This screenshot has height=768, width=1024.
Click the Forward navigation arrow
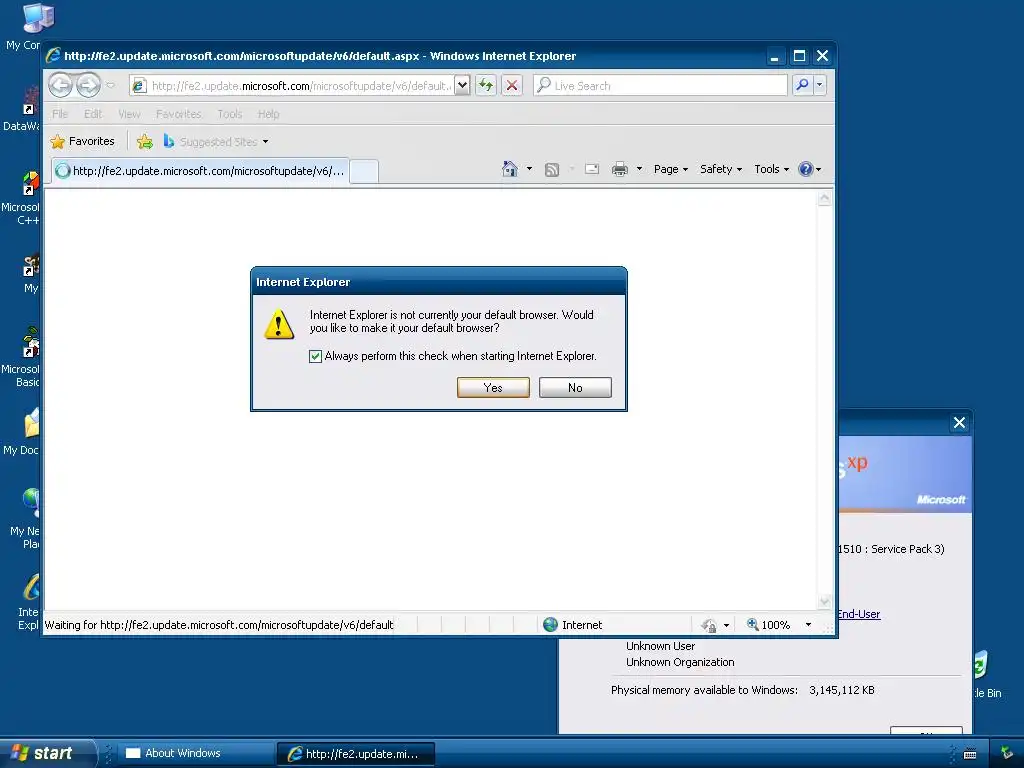point(88,85)
